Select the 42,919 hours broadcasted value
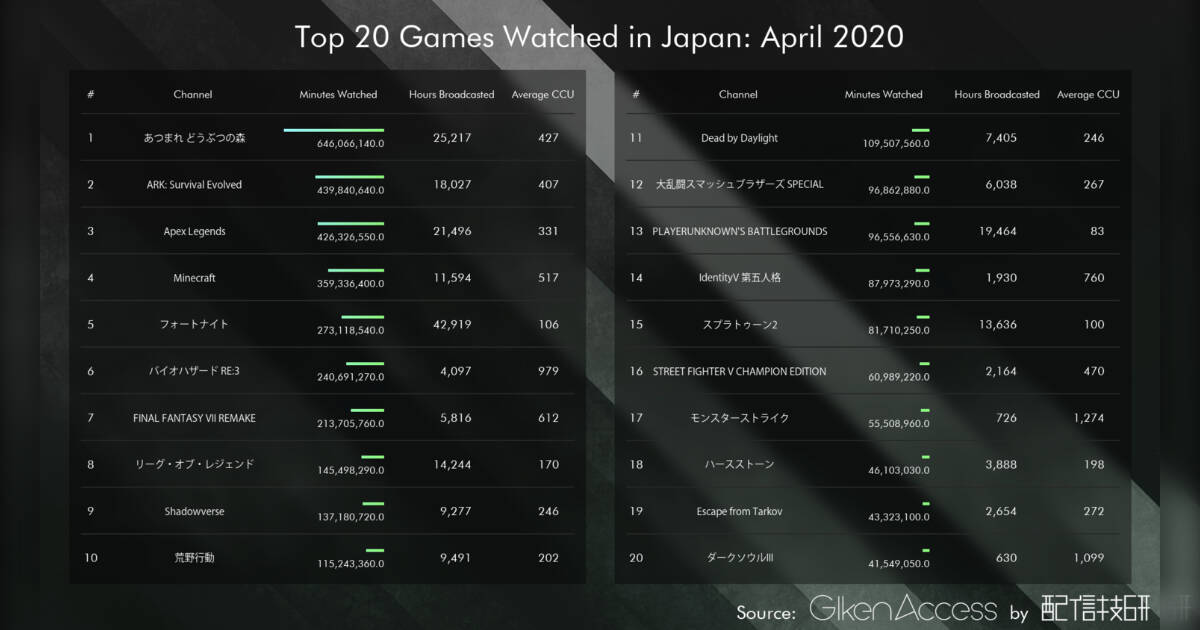The height and width of the screenshot is (630, 1200). point(451,324)
